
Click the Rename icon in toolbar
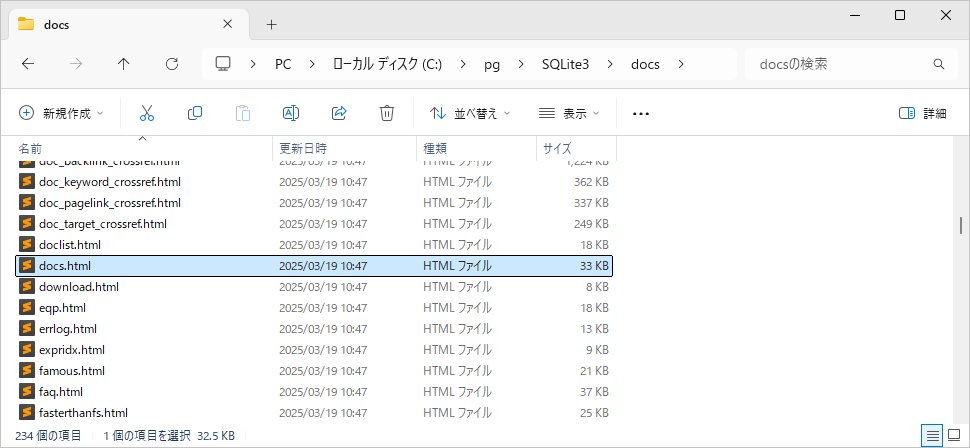point(291,113)
